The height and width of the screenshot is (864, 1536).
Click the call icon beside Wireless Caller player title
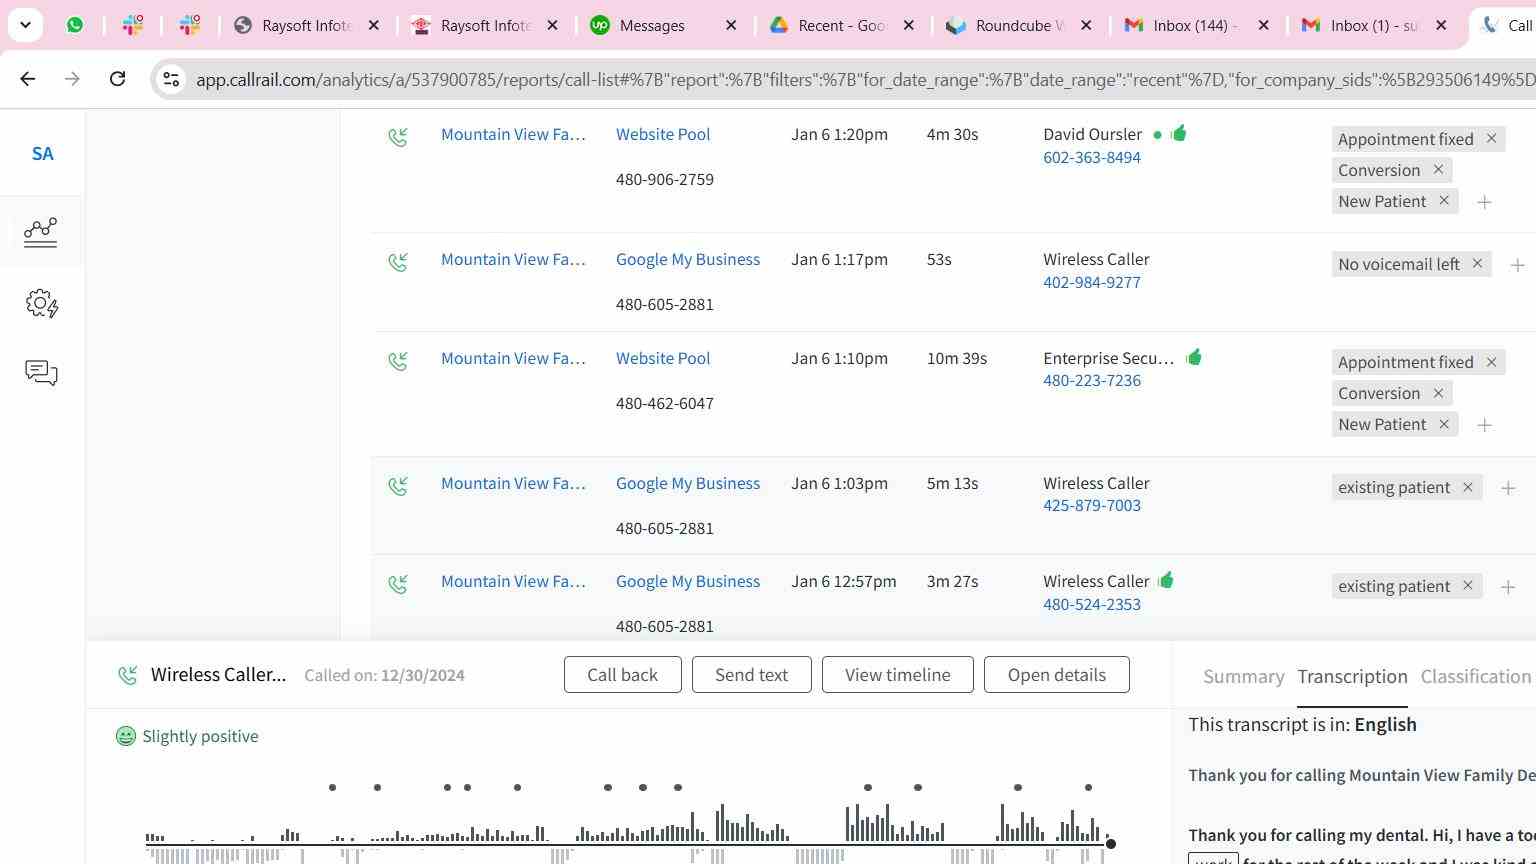click(127, 675)
